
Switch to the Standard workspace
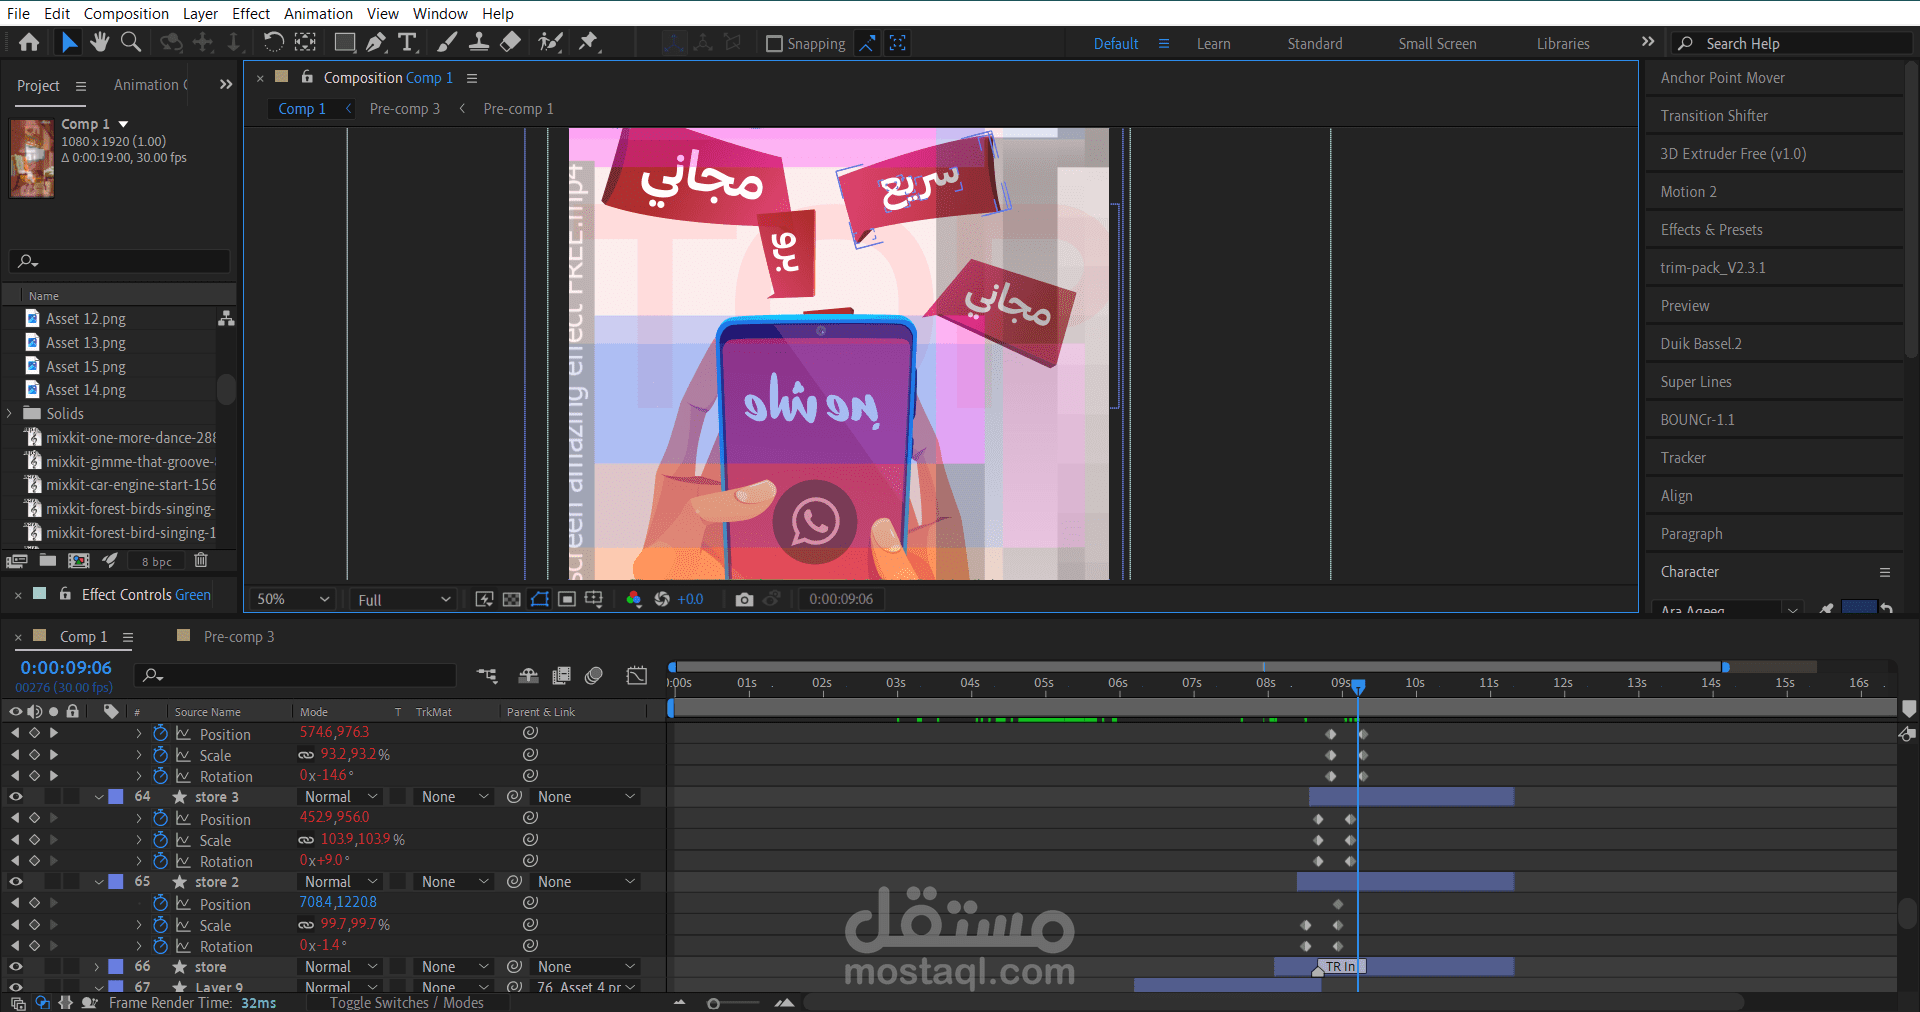click(x=1314, y=44)
